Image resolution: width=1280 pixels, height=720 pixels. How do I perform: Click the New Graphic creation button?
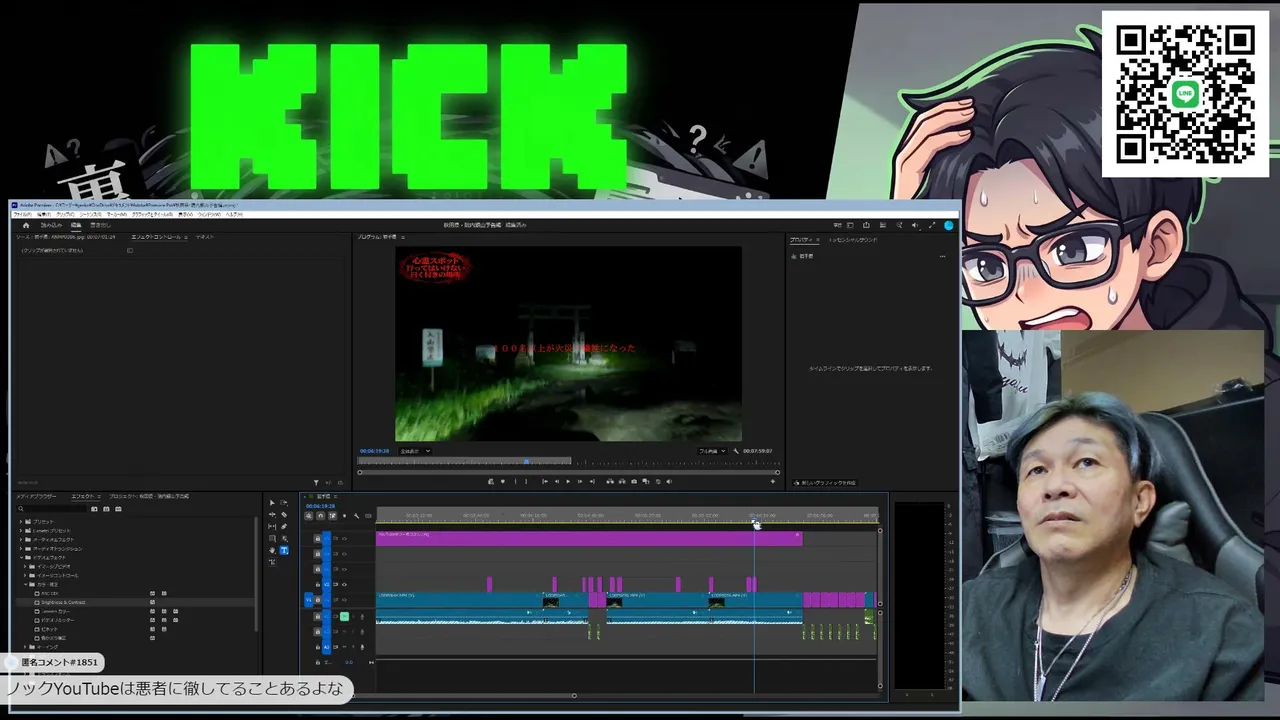point(825,483)
